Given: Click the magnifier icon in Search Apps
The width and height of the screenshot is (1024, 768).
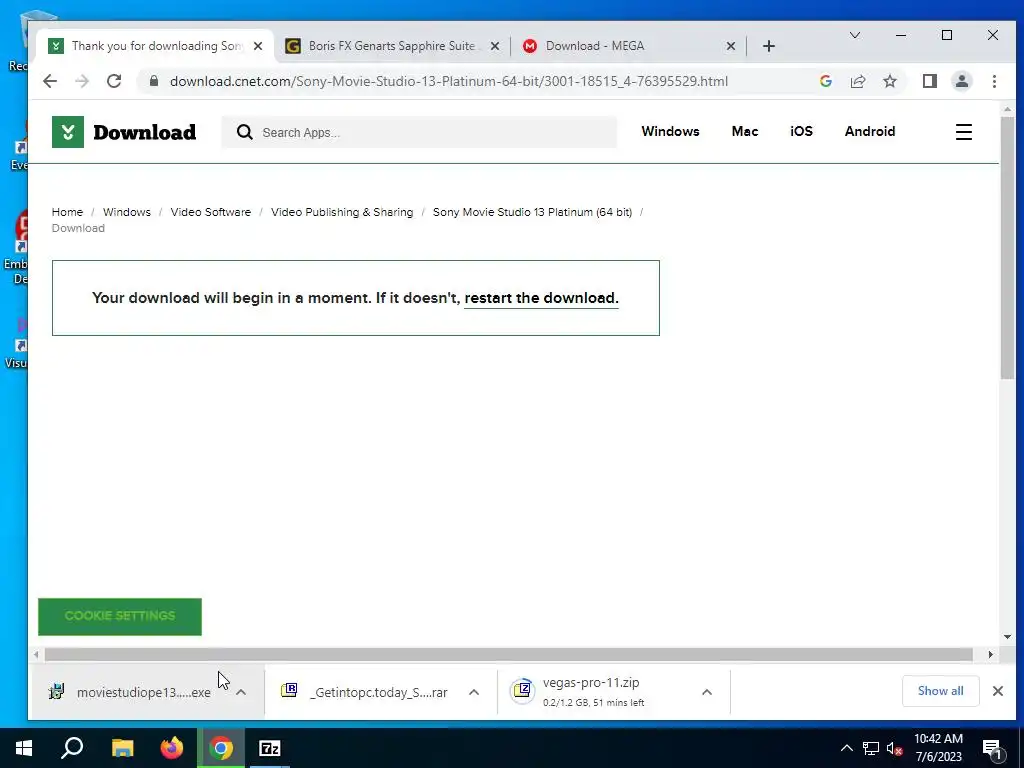Looking at the screenshot, I should (x=244, y=132).
